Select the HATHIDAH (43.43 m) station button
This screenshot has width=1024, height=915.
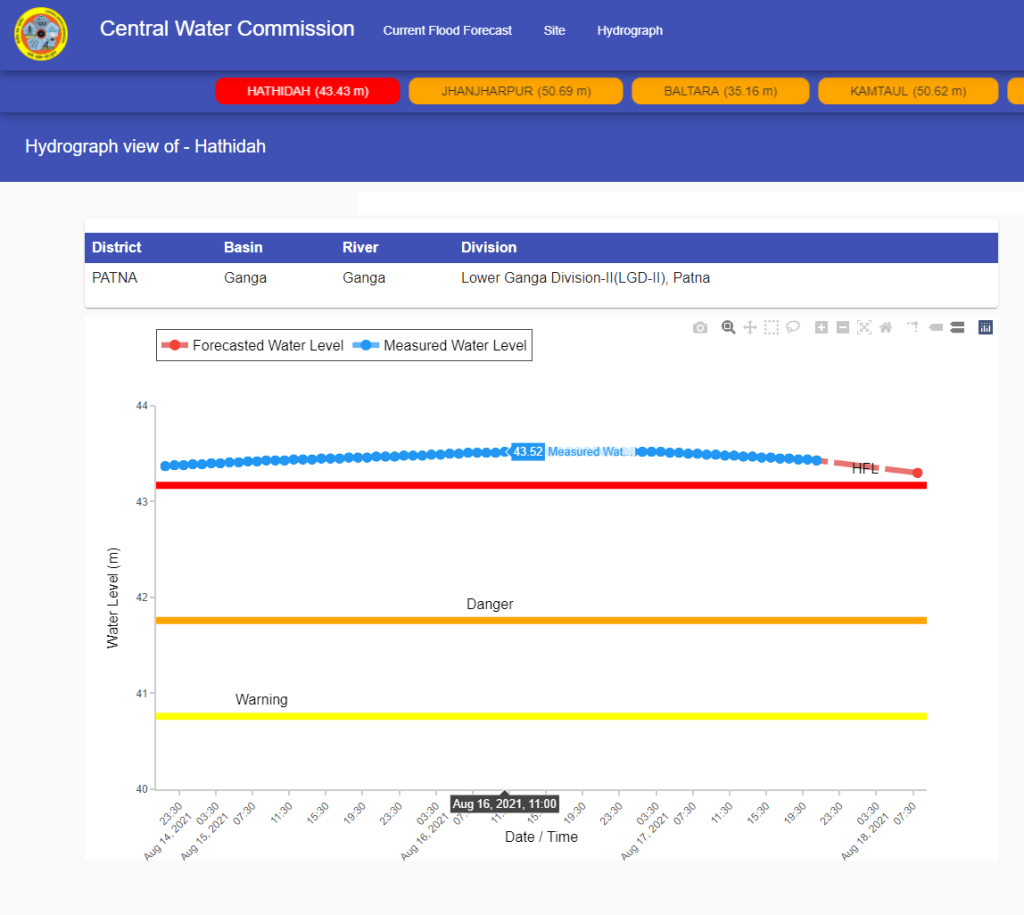tap(308, 91)
